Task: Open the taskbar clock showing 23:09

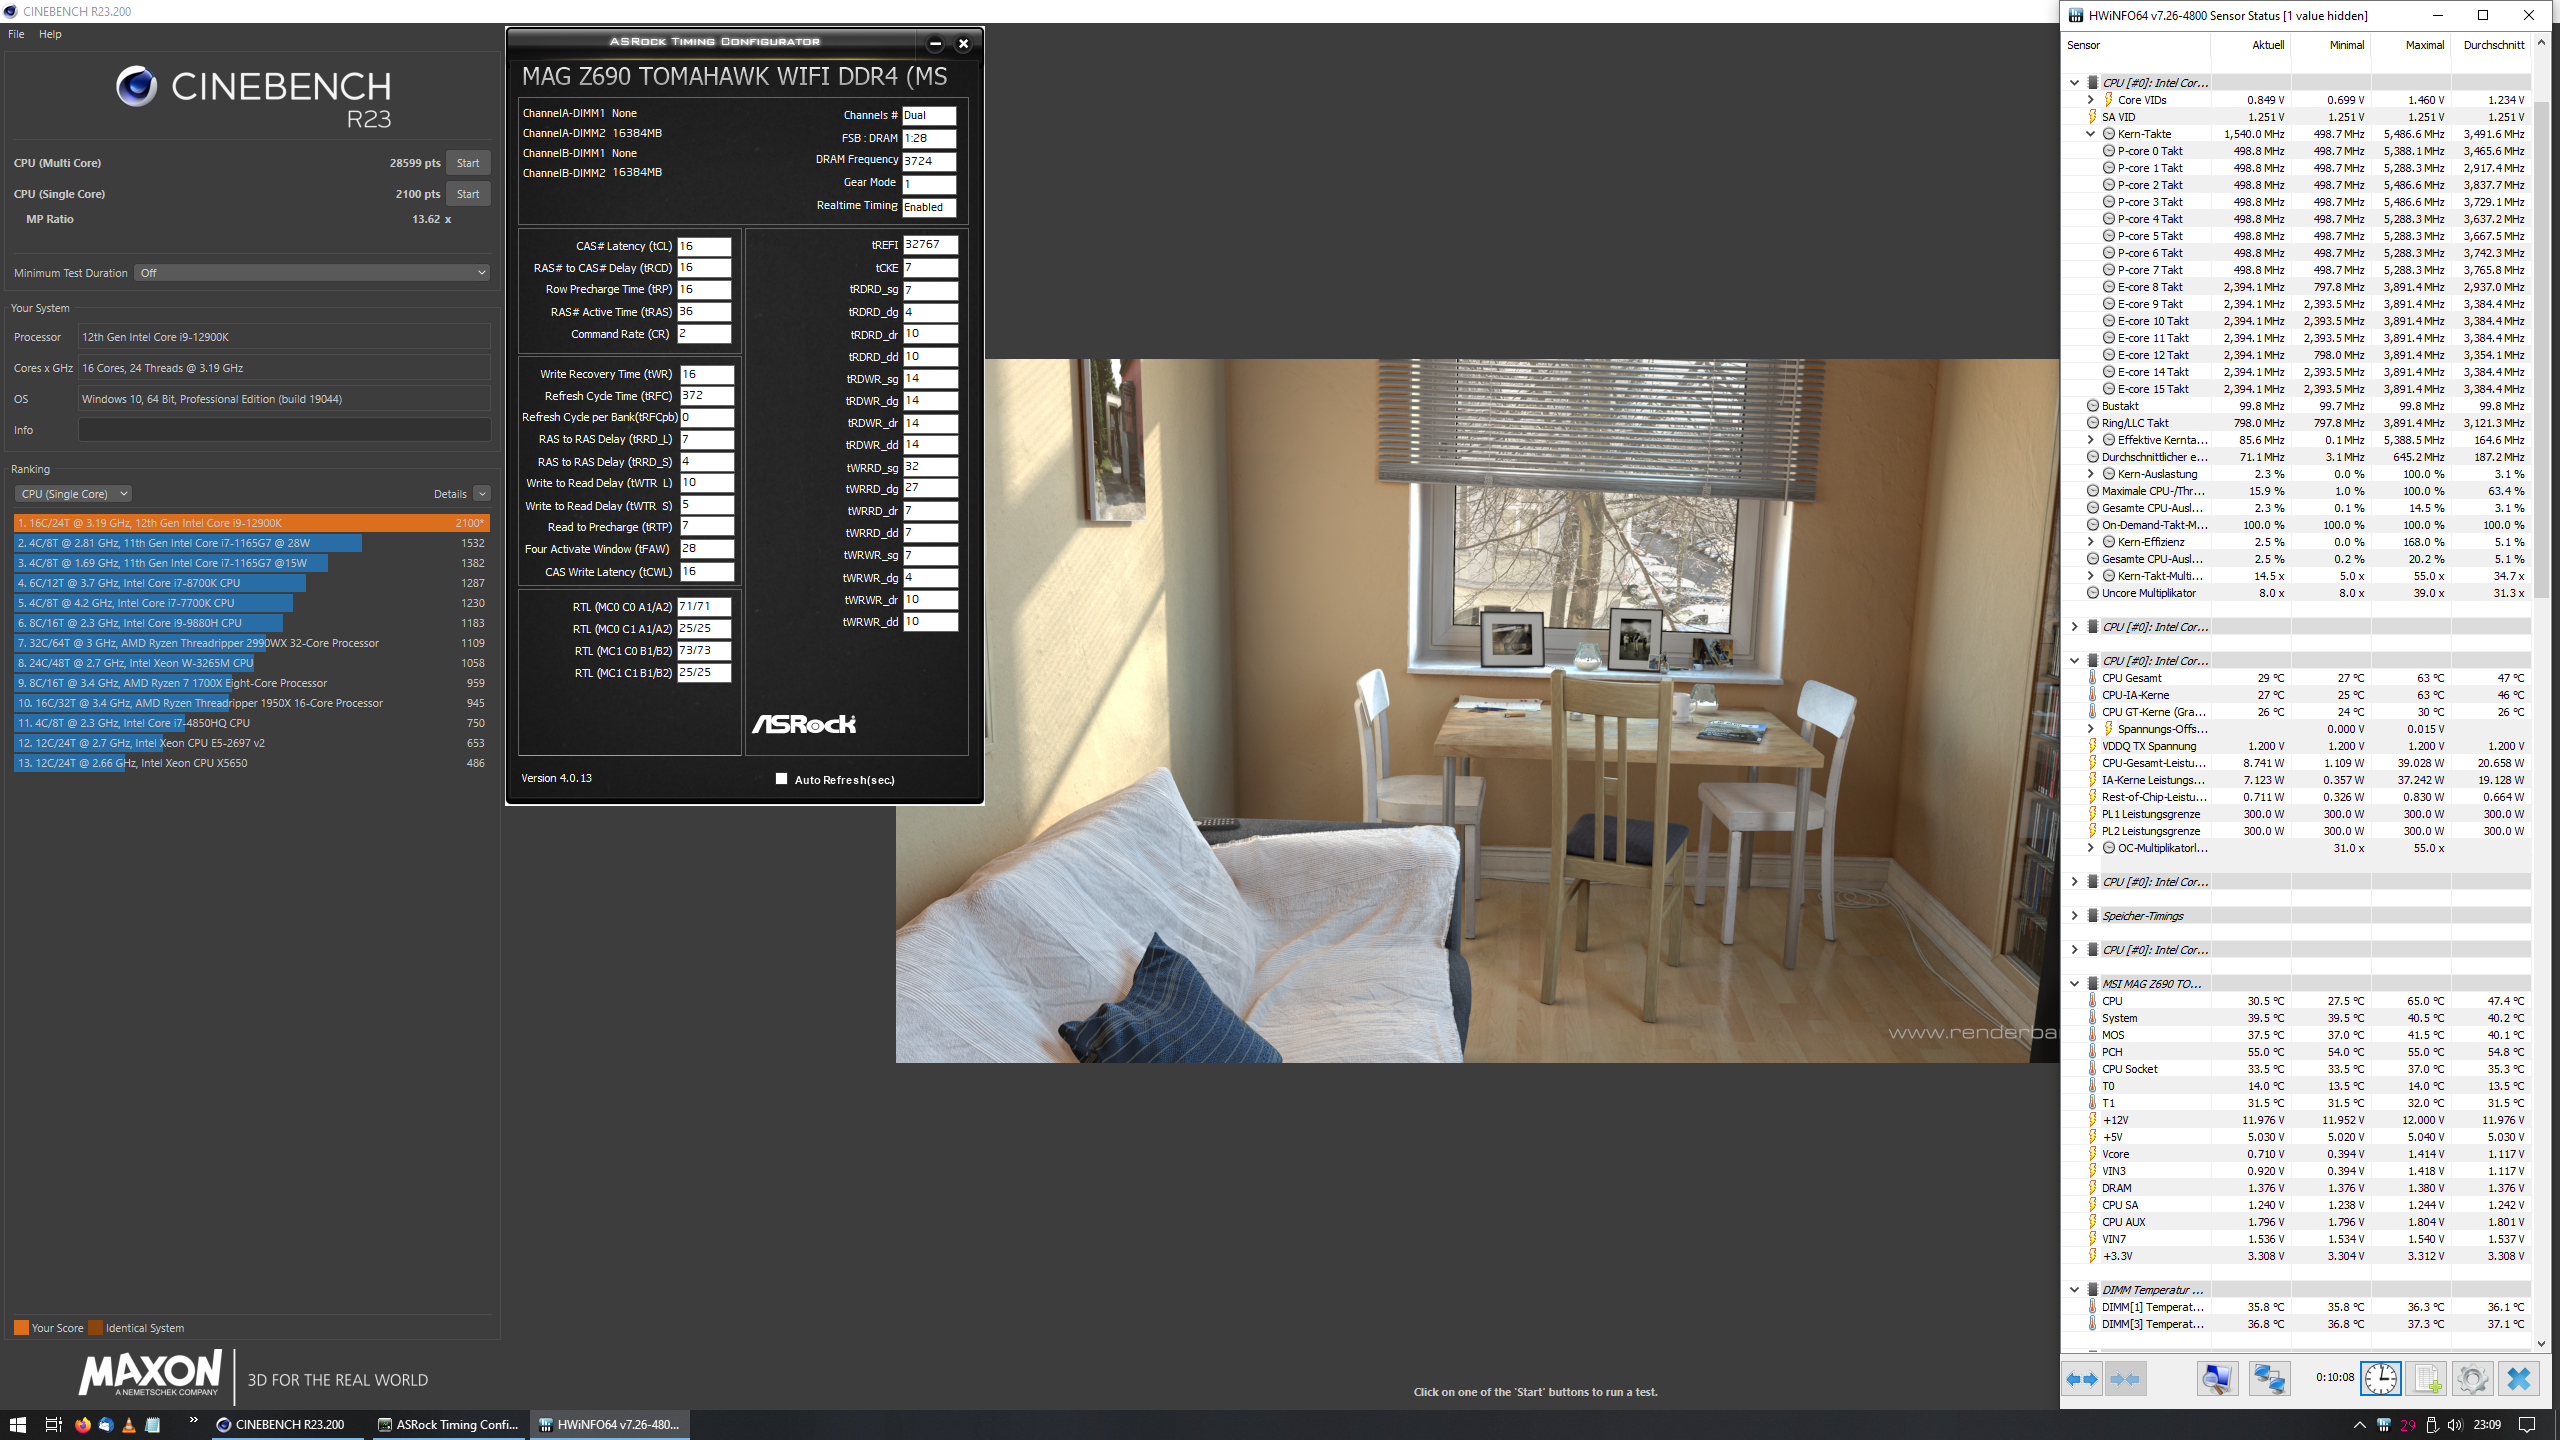Action: (2487, 1425)
